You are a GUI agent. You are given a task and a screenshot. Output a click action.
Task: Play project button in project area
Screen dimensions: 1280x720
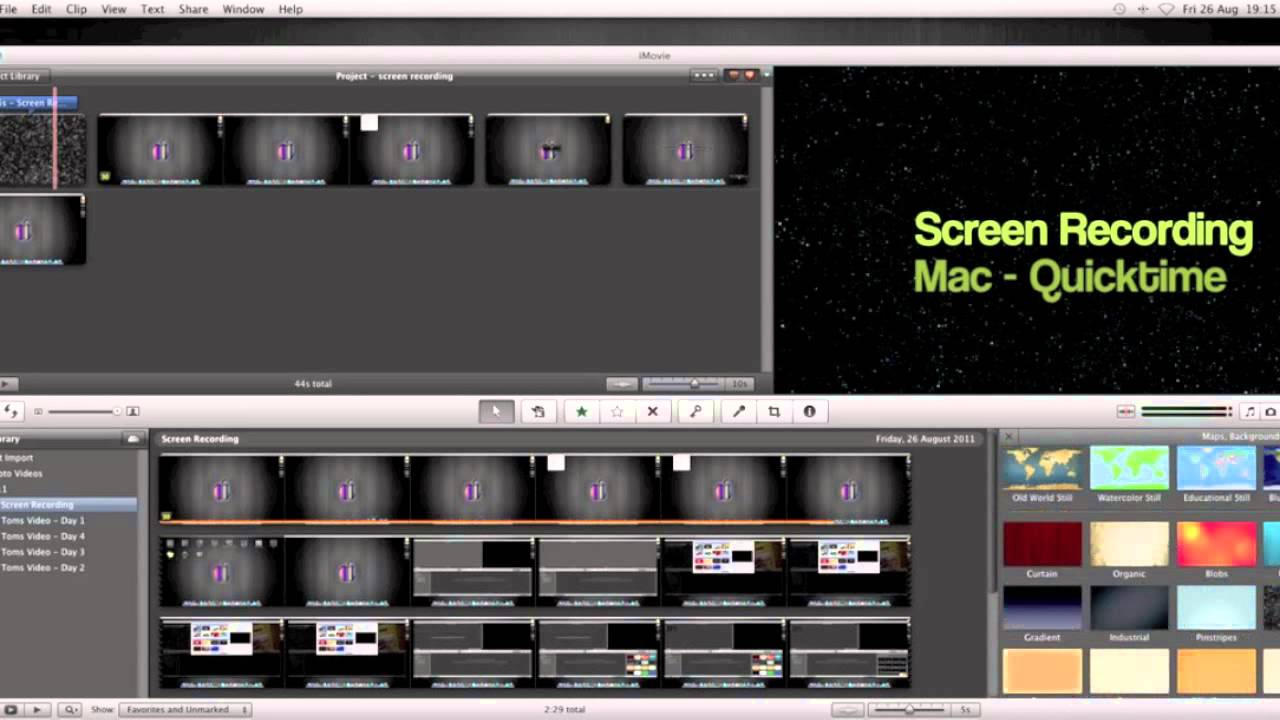[x=8, y=383]
